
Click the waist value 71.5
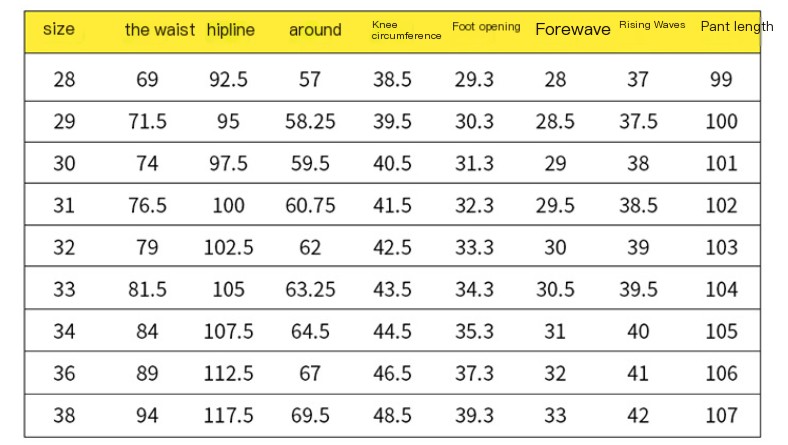(x=147, y=122)
